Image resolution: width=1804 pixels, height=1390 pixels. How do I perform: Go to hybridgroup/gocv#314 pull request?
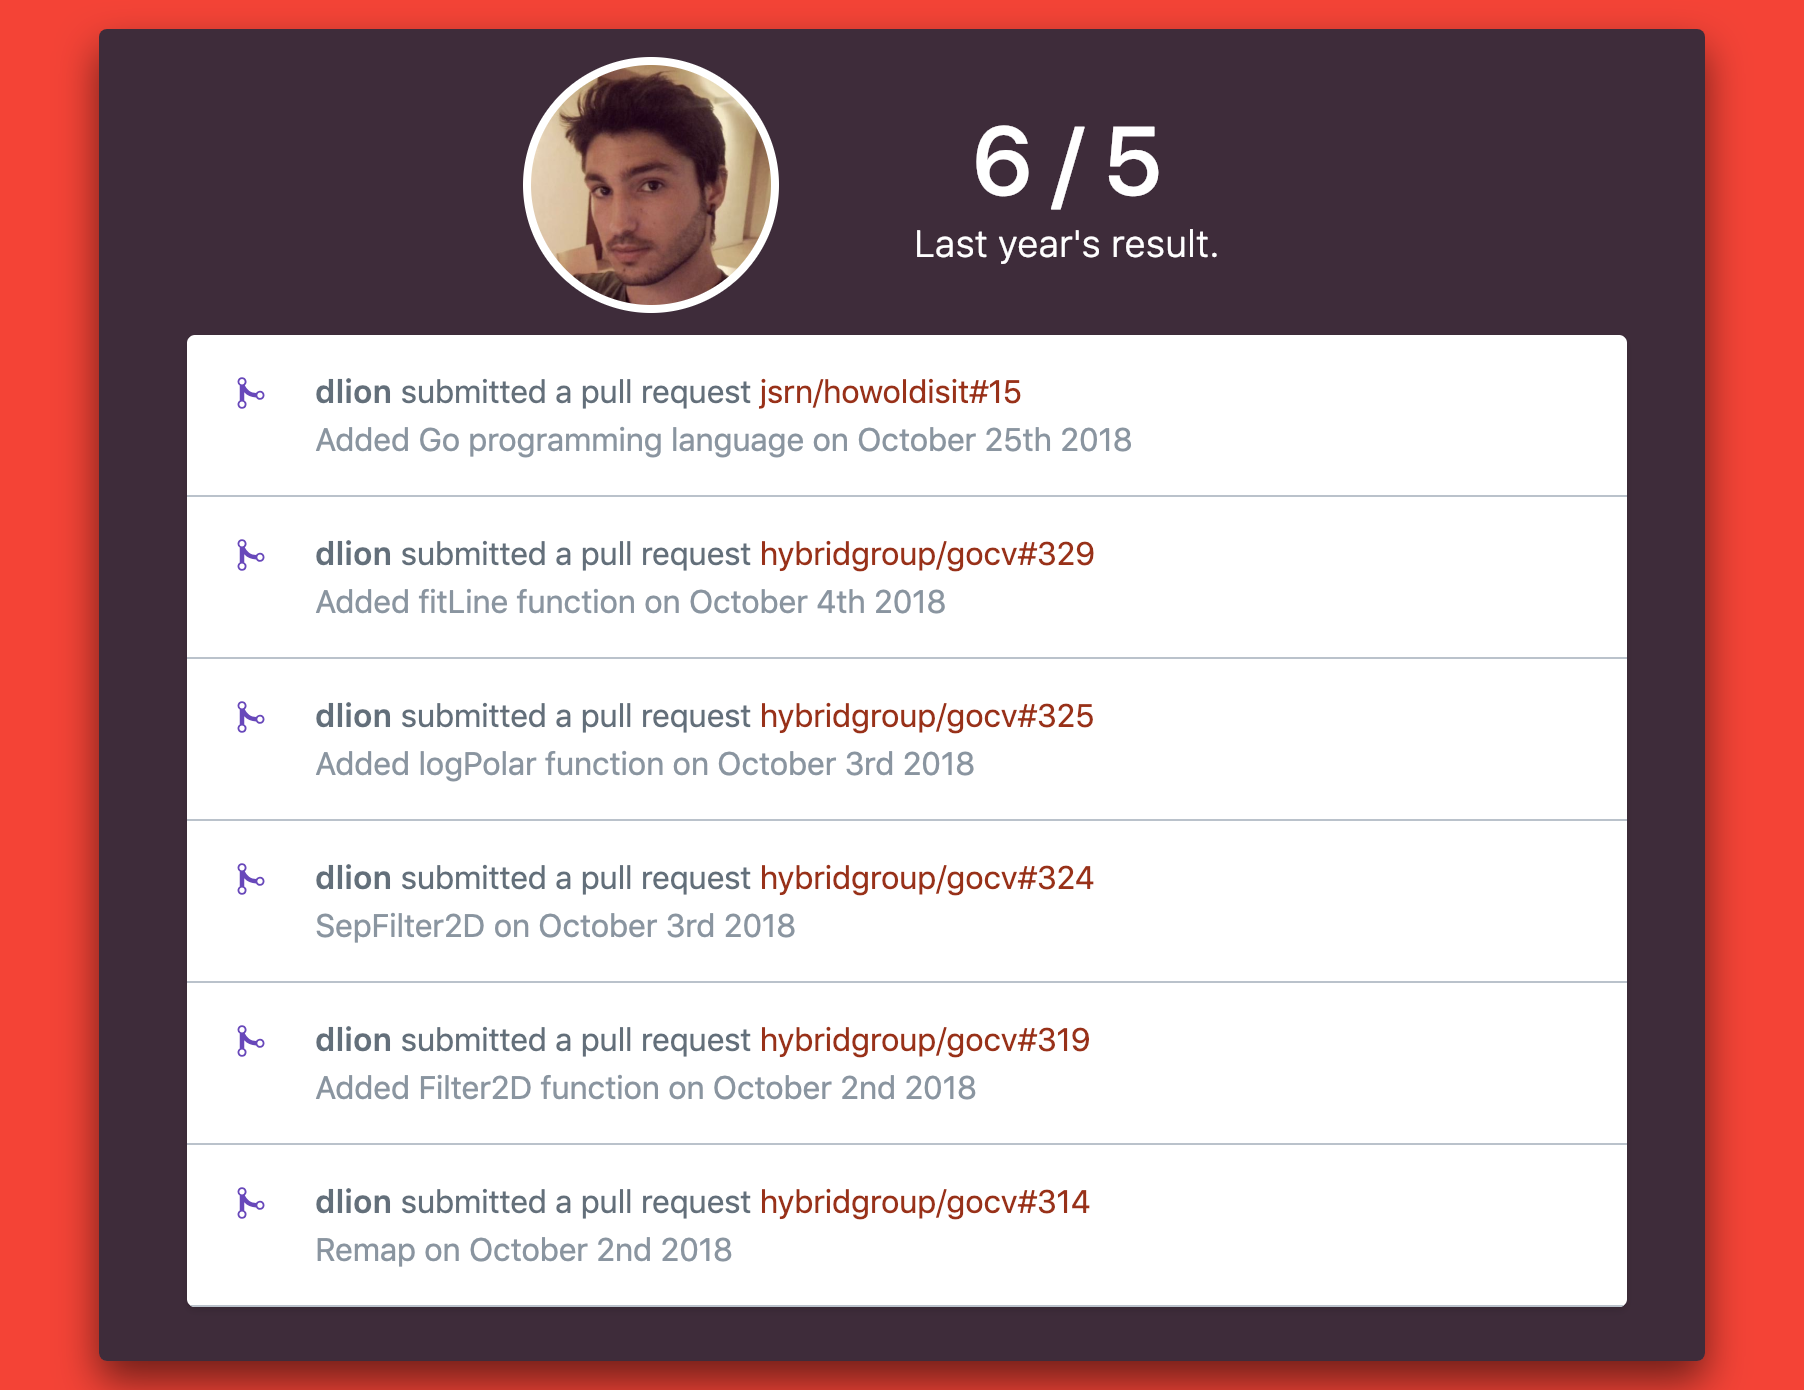(924, 1202)
